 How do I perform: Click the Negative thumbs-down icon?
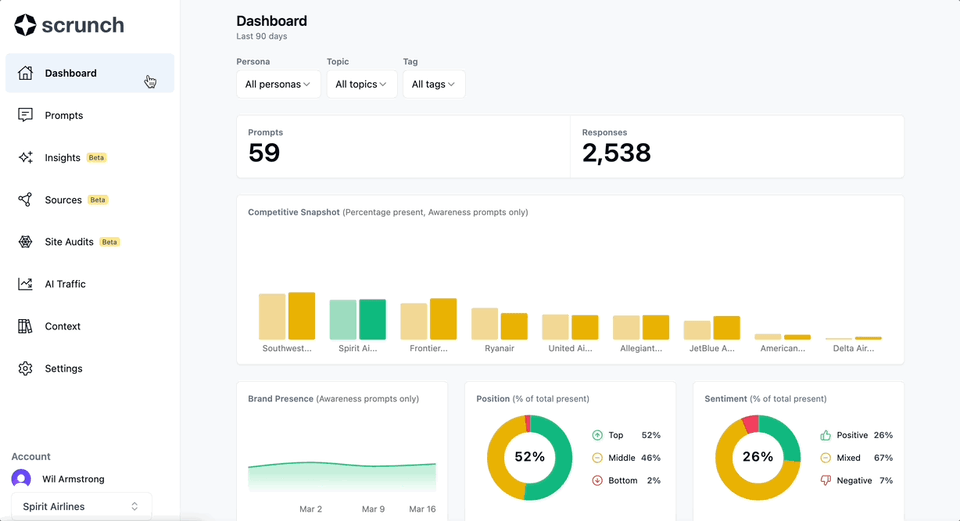point(825,481)
